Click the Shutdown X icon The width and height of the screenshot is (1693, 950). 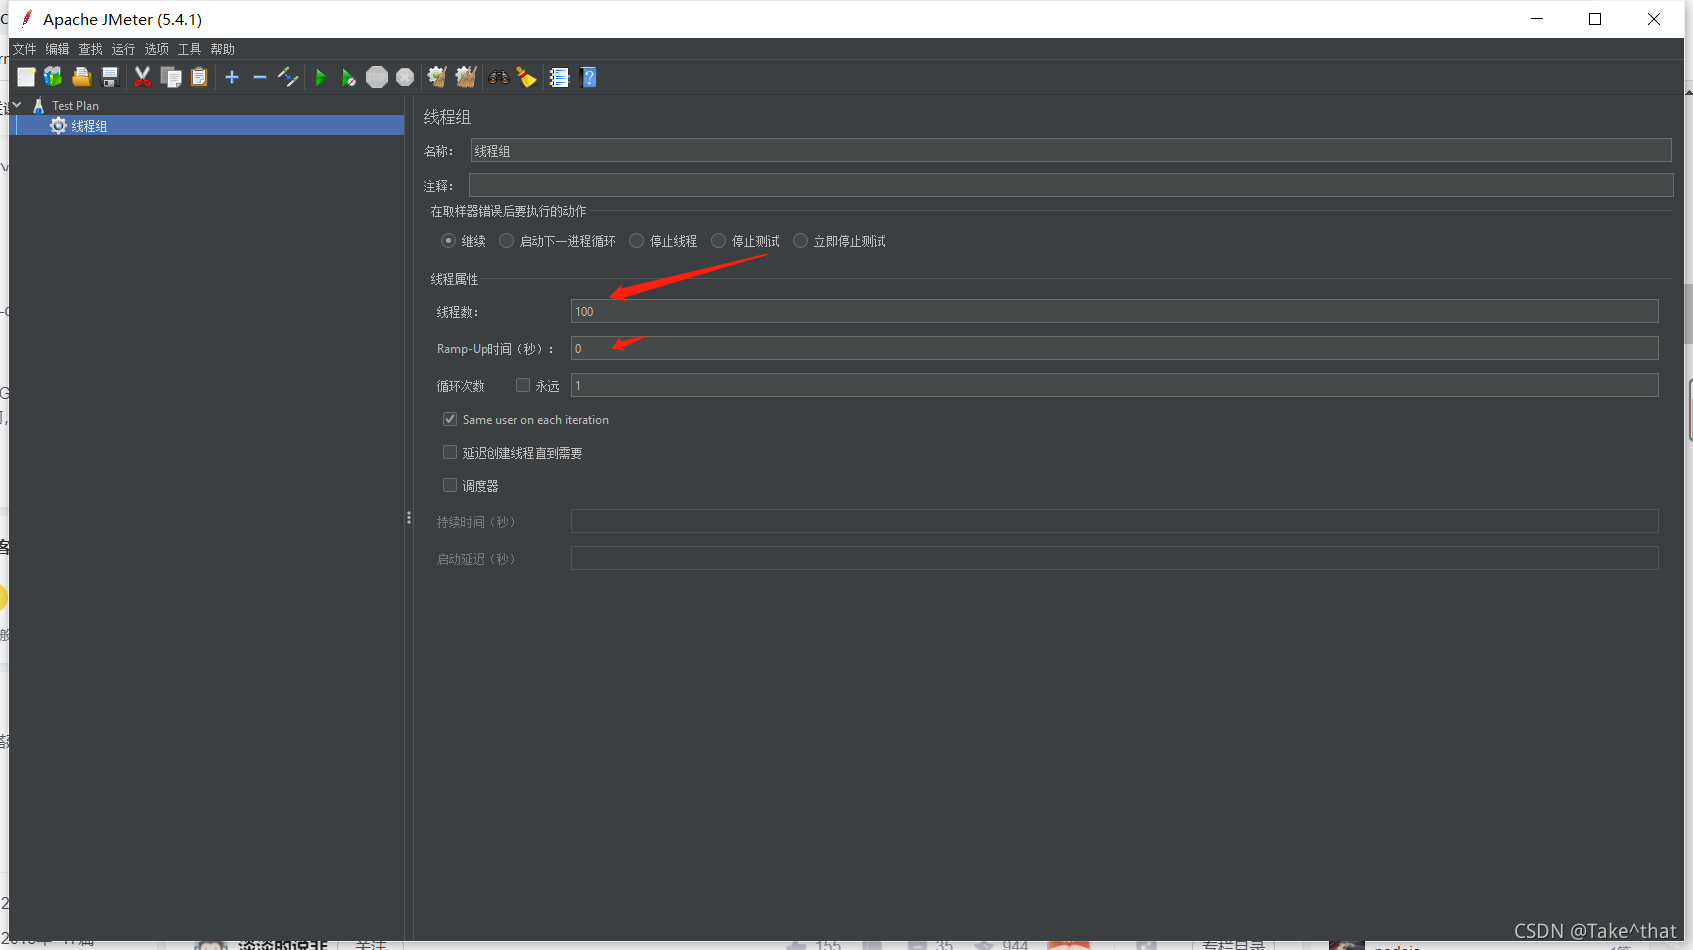tap(405, 77)
